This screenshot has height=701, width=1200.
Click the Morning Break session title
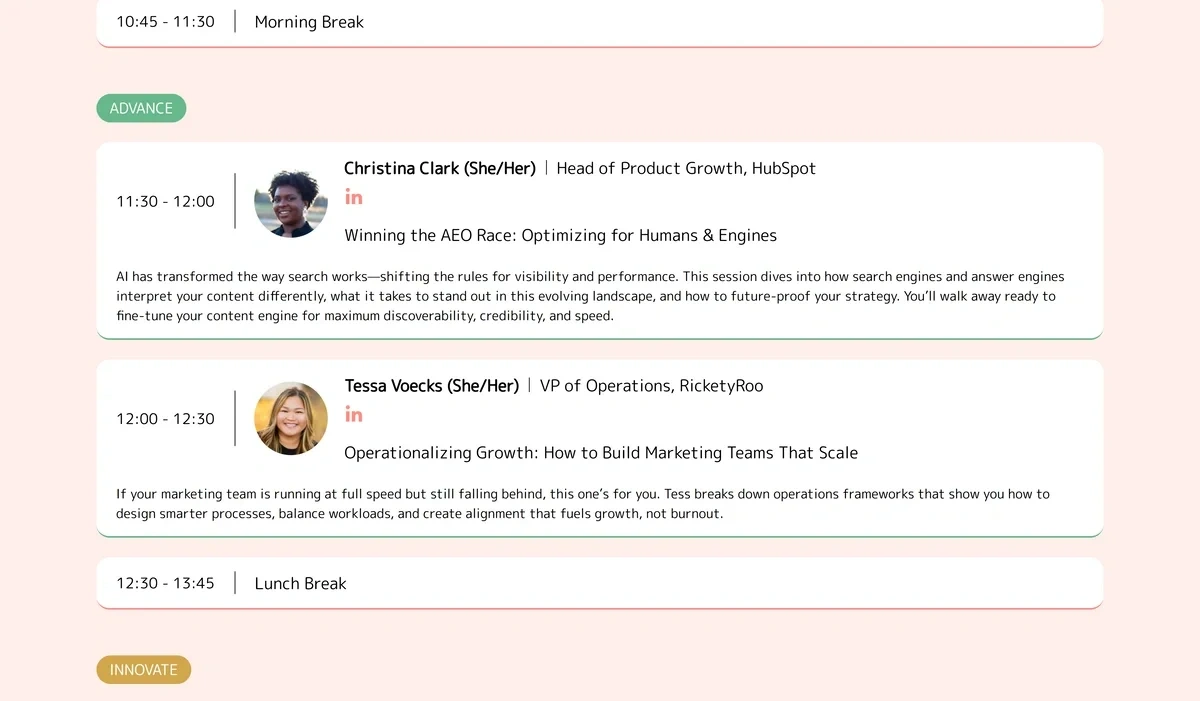[309, 21]
